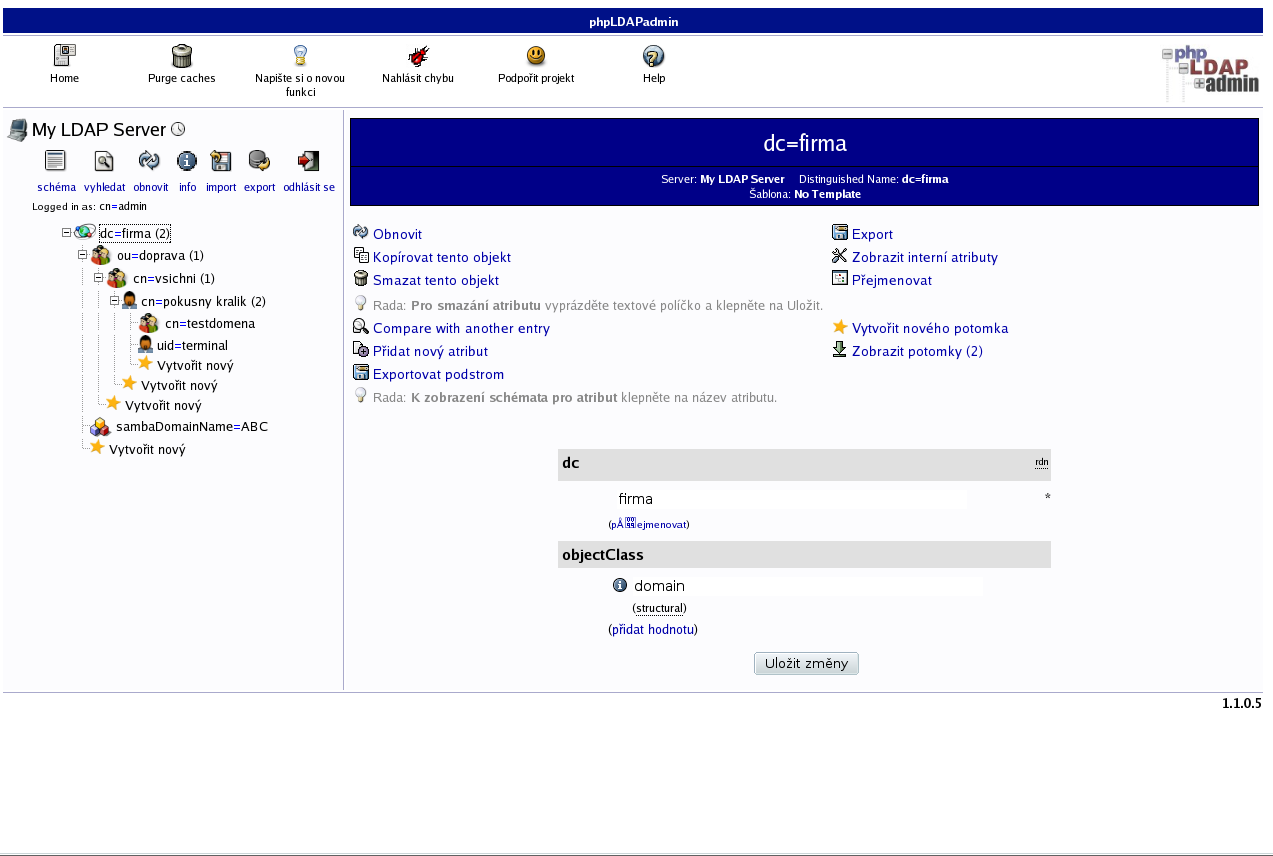The image size is (1273, 856).
Task: Select dc=firma (2) in the tree
Action: pyautogui.click(x=135, y=233)
